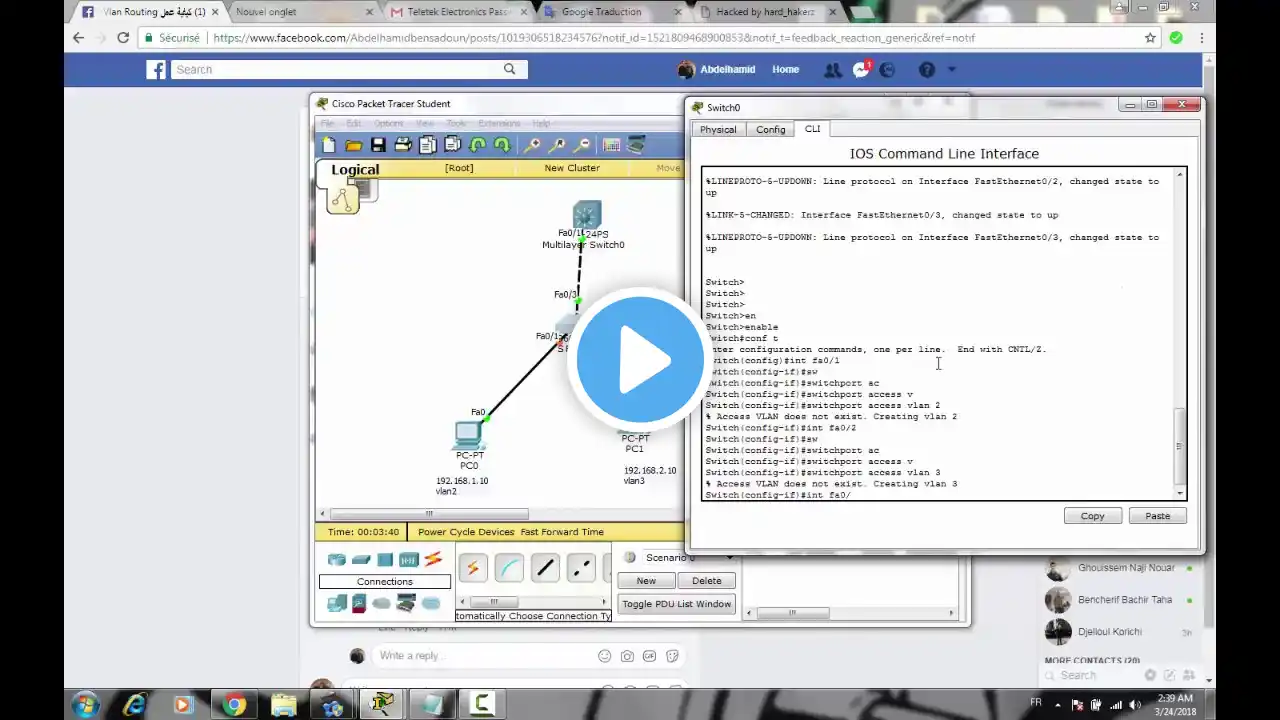1280x720 pixels.
Task: Open Facebook quick help icon
Action: click(927, 70)
